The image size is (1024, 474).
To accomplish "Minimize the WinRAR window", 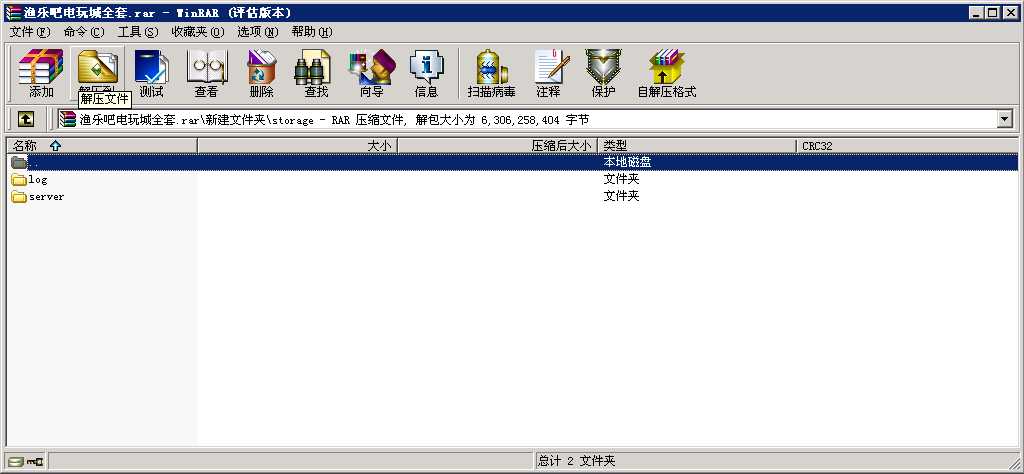I will click(976, 12).
